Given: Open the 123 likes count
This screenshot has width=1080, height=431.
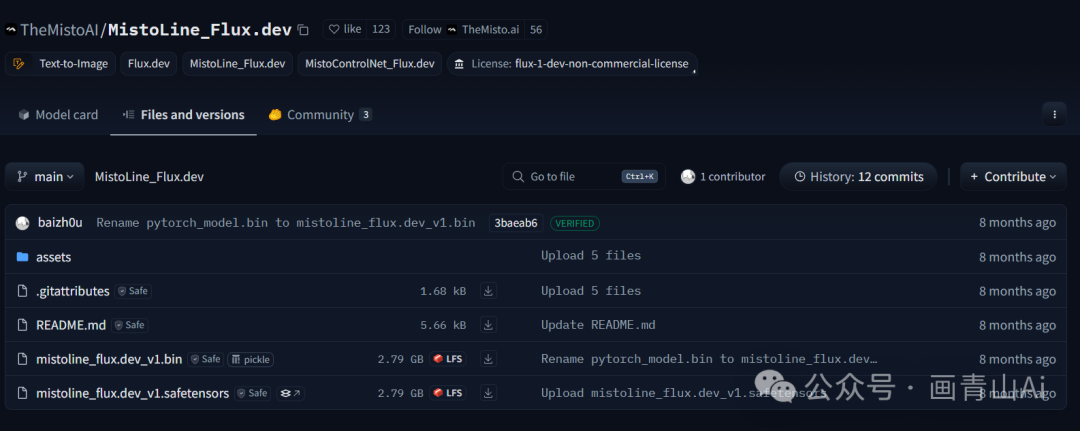Looking at the screenshot, I should (x=381, y=29).
